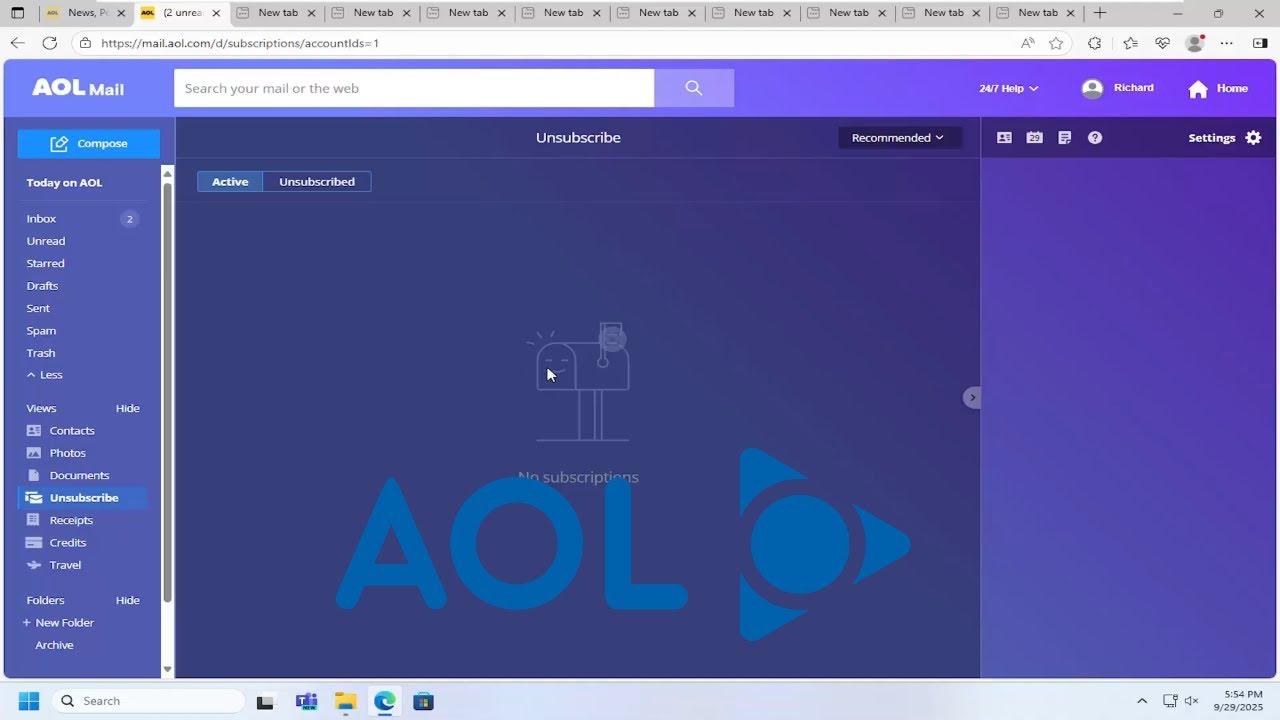Open Microsoft Teams from taskbar
This screenshot has width=1280, height=720.
pos(306,701)
